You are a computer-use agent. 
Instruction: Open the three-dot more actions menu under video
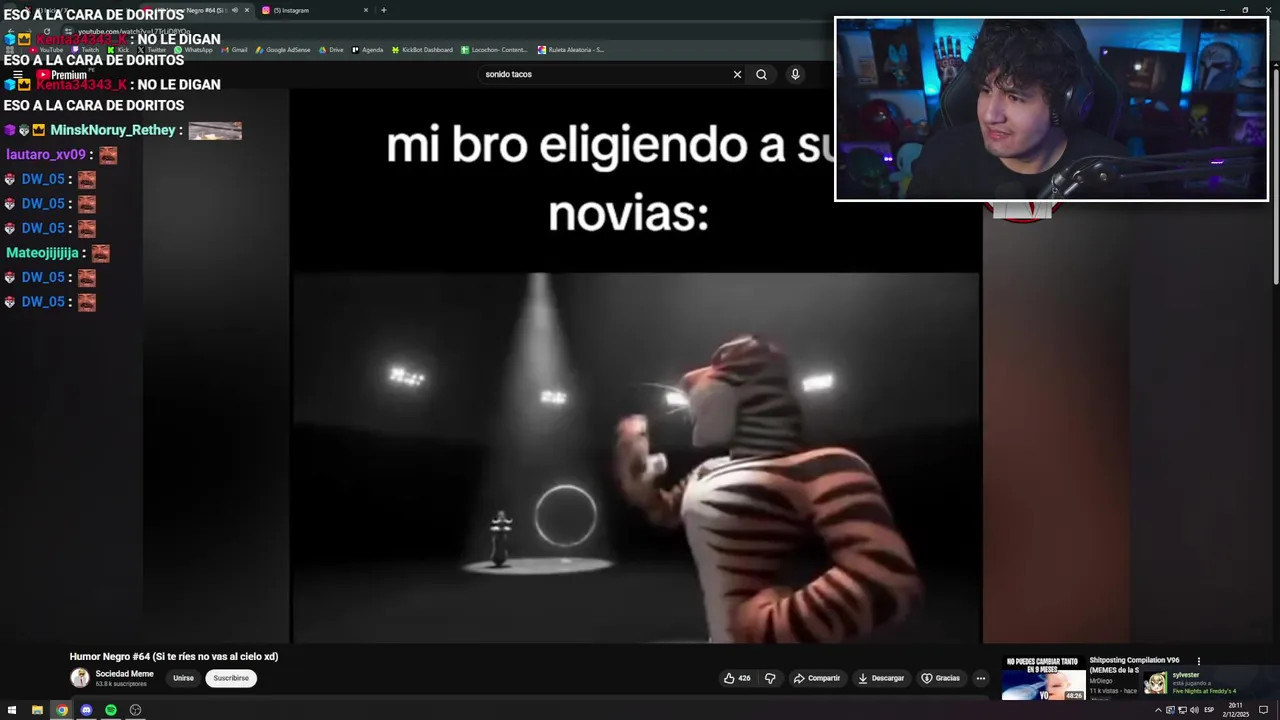[x=981, y=678]
